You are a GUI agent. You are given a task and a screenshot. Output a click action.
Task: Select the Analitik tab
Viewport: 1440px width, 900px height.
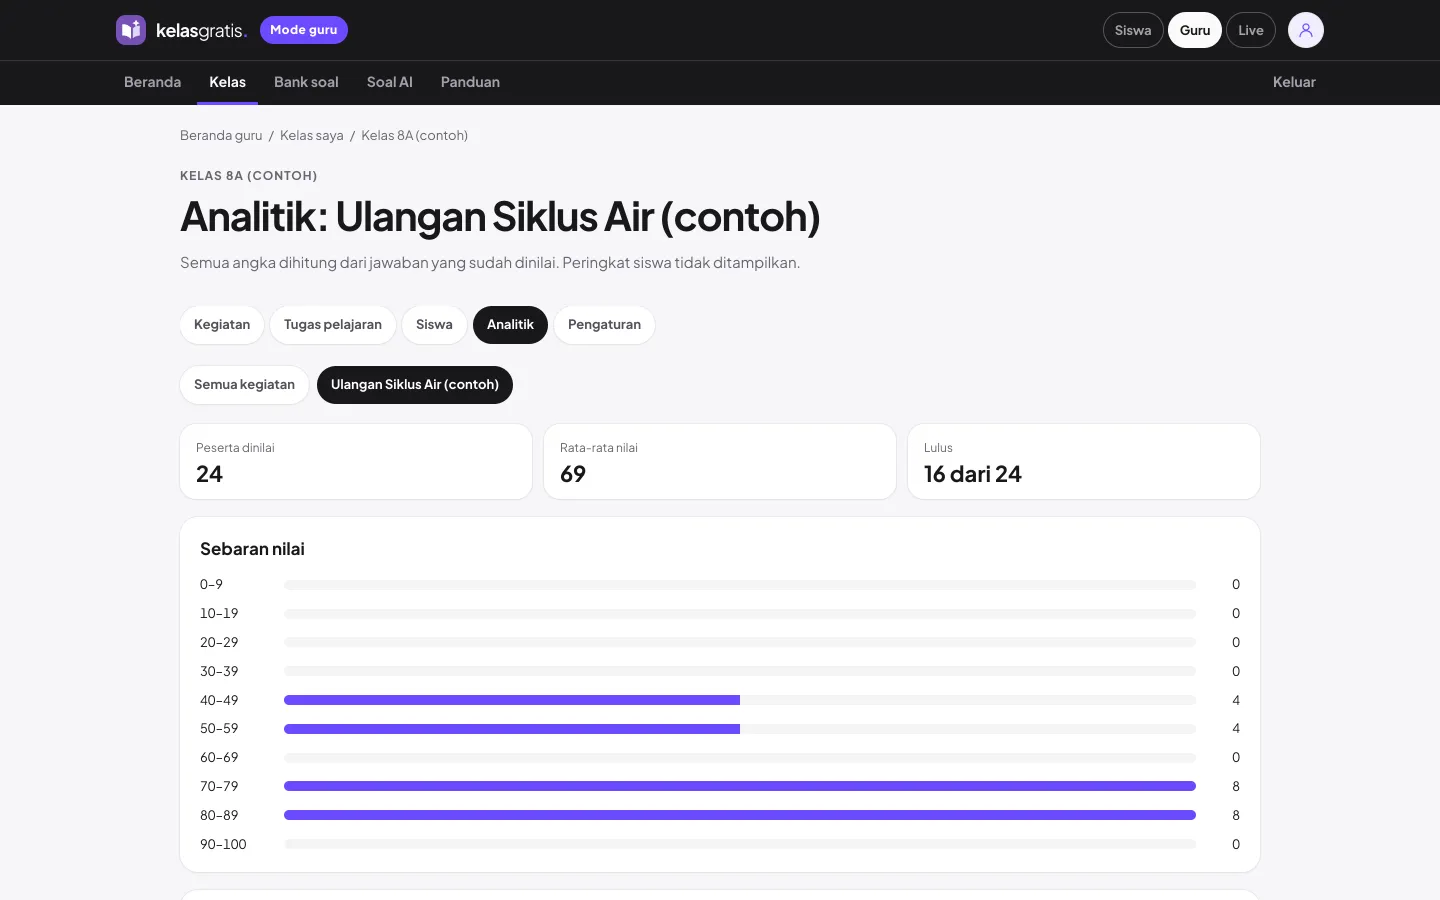click(x=510, y=325)
